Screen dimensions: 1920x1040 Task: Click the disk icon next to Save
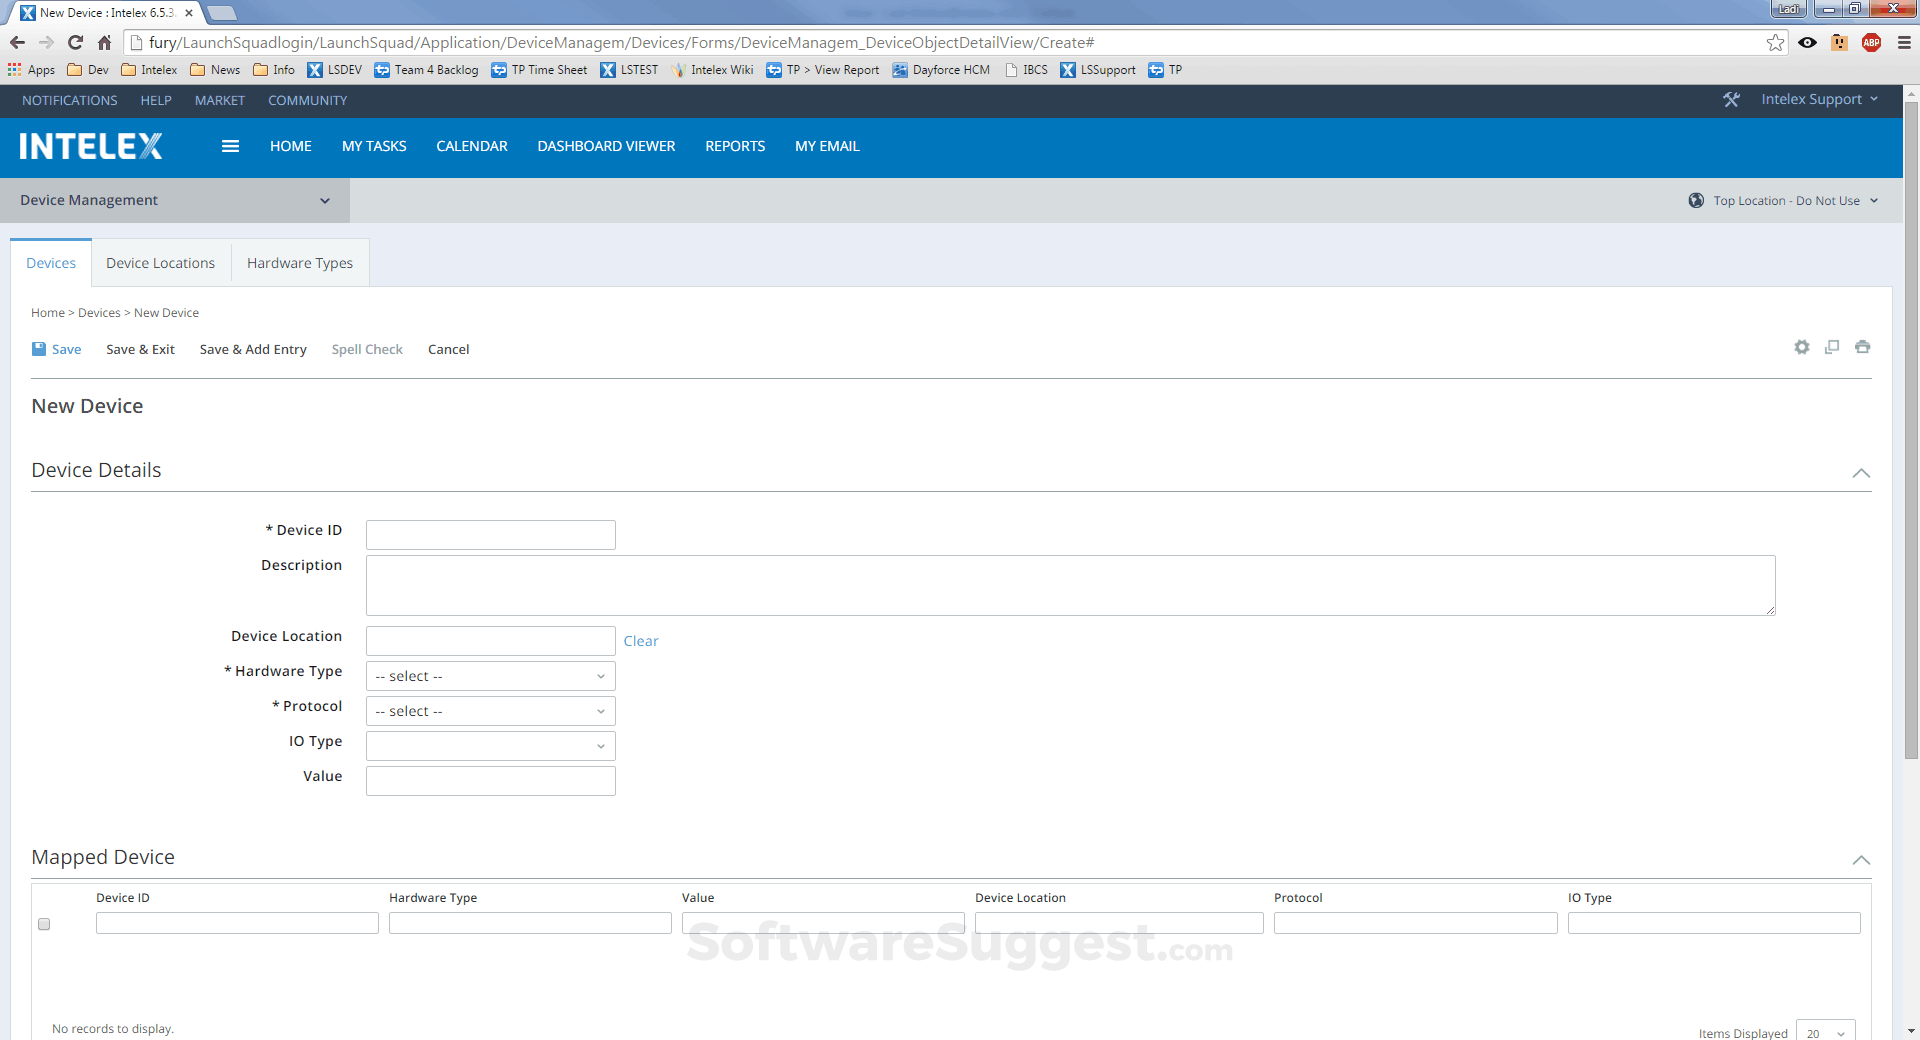point(38,348)
